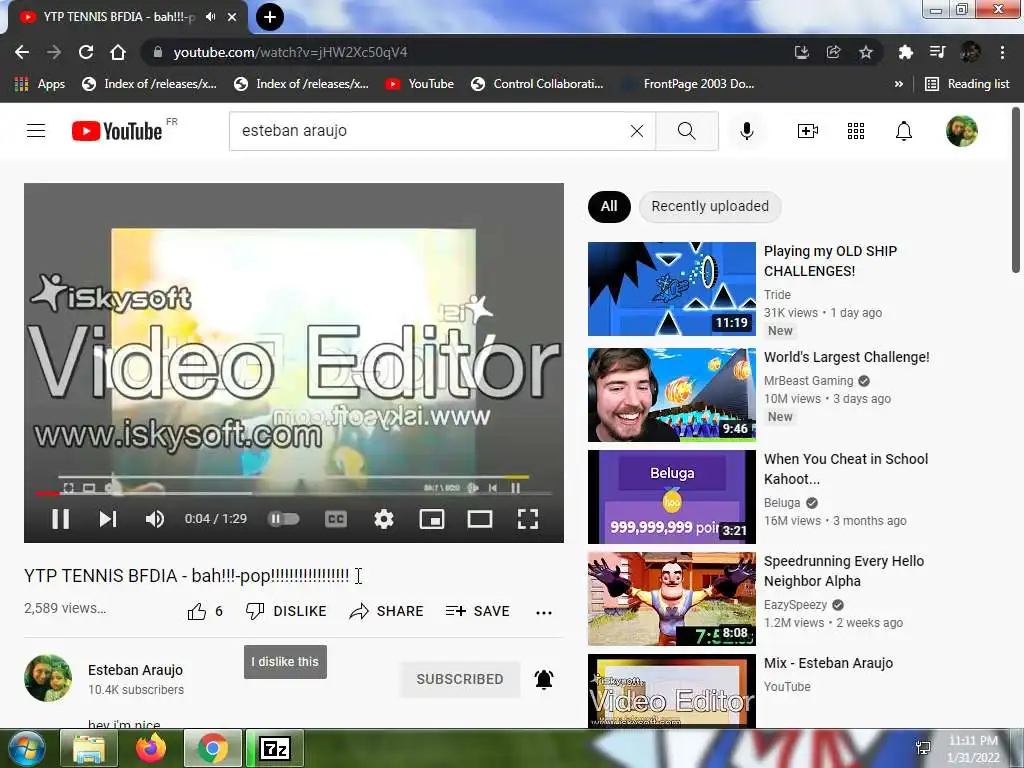
Task: Open World's Largest Challenge! video title
Action: [x=846, y=357]
